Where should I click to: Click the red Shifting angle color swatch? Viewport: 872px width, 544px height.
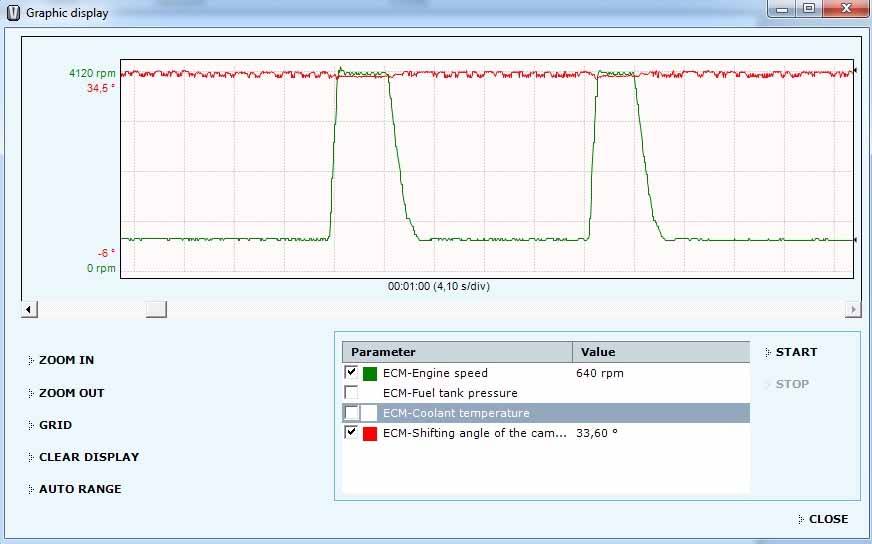pos(370,433)
